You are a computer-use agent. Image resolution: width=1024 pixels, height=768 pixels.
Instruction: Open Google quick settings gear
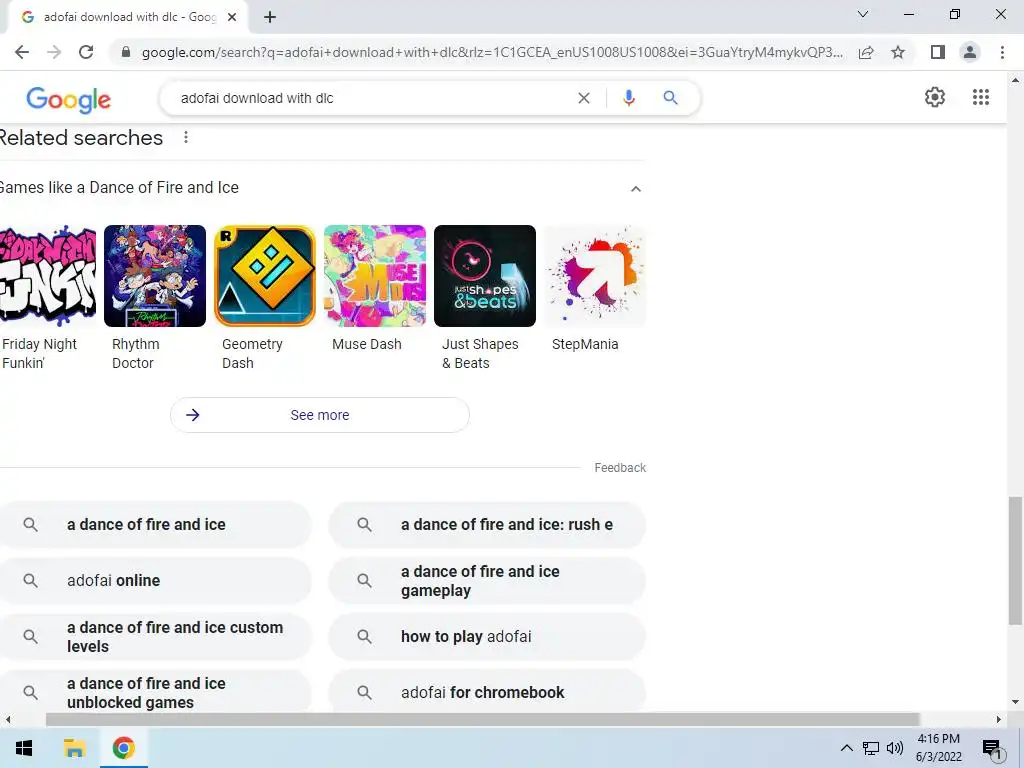(x=935, y=97)
